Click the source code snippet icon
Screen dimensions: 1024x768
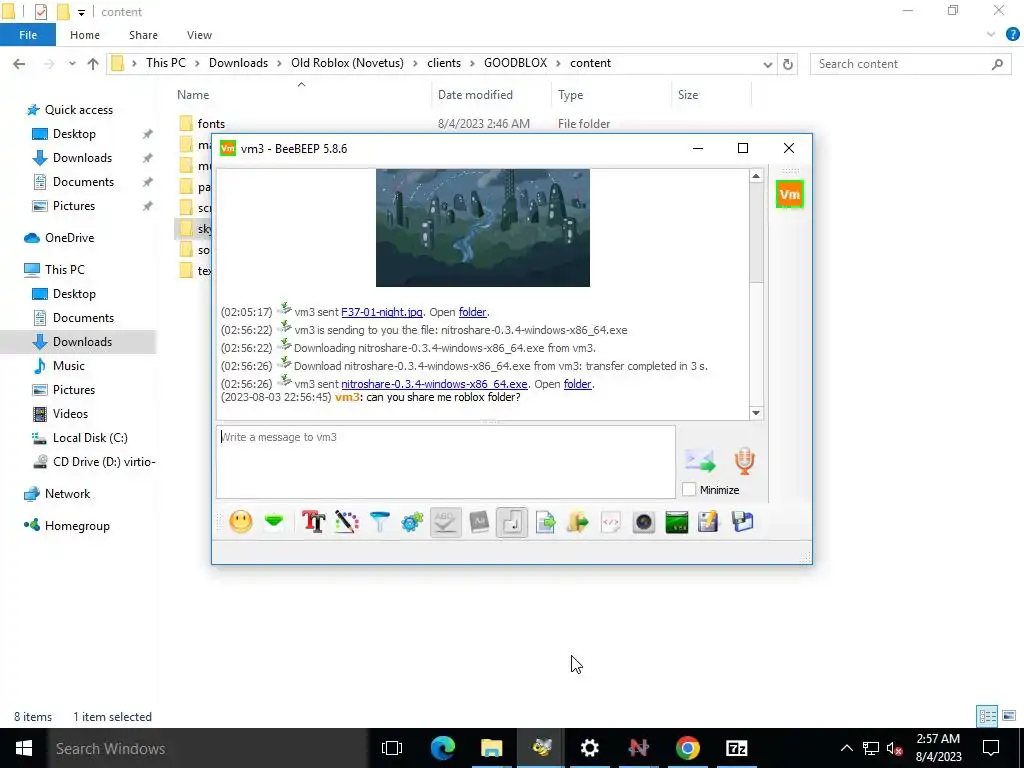tap(611, 522)
